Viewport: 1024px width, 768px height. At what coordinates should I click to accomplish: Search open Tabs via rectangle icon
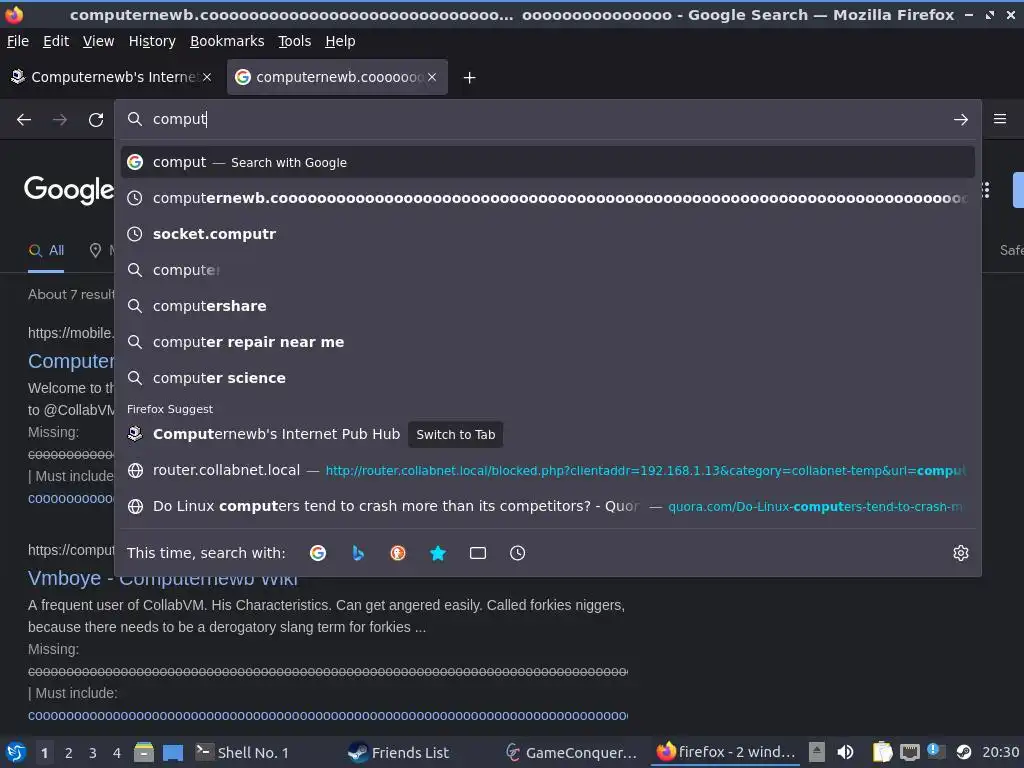477,553
